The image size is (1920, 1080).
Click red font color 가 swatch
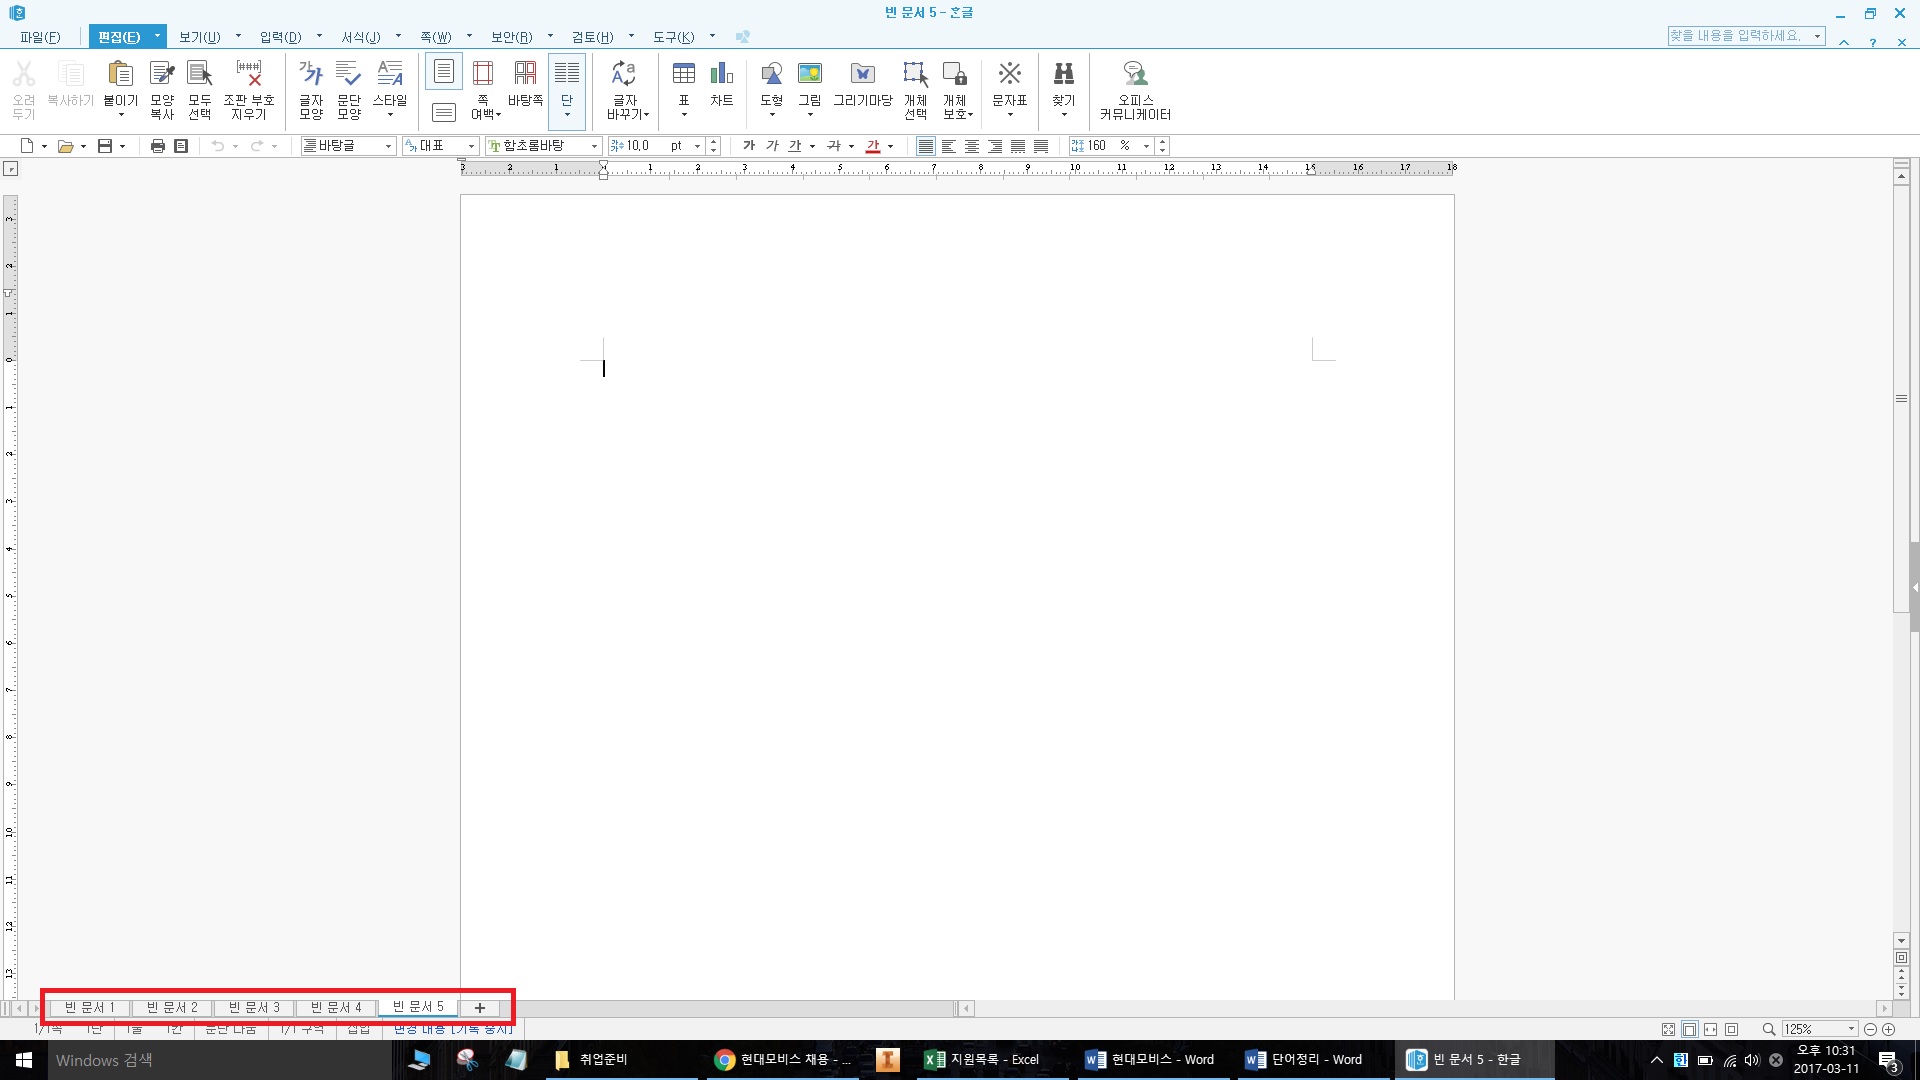[873, 146]
